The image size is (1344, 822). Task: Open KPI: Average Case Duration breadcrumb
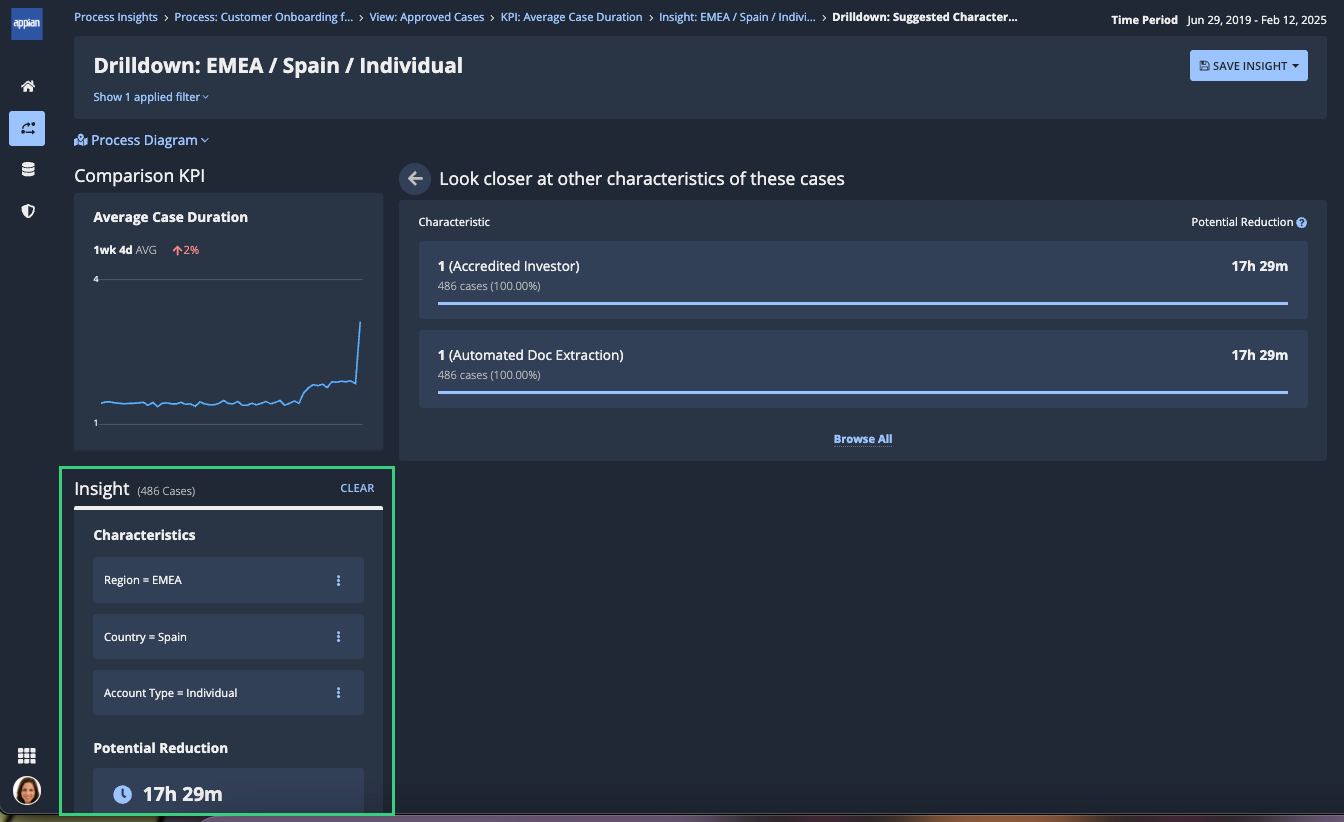(572, 17)
